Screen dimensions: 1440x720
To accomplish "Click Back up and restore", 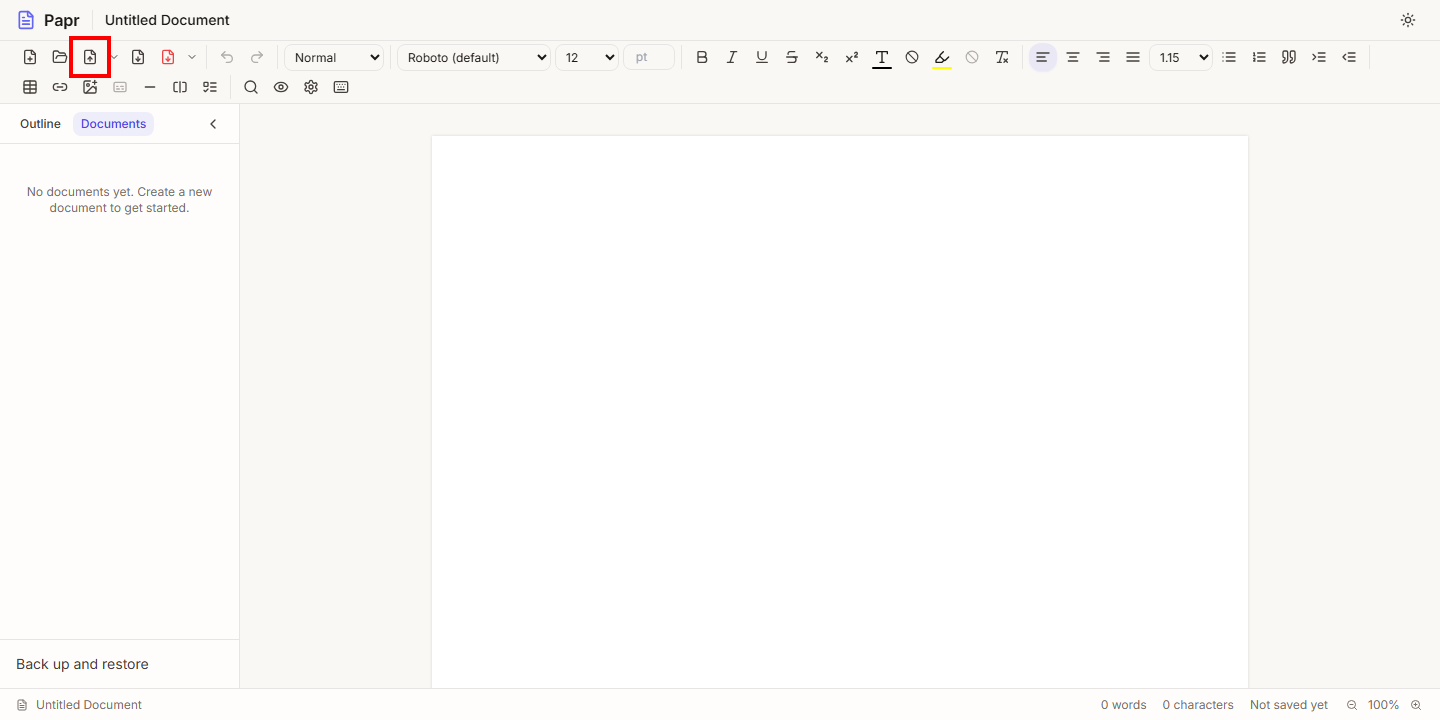I will pos(82,664).
